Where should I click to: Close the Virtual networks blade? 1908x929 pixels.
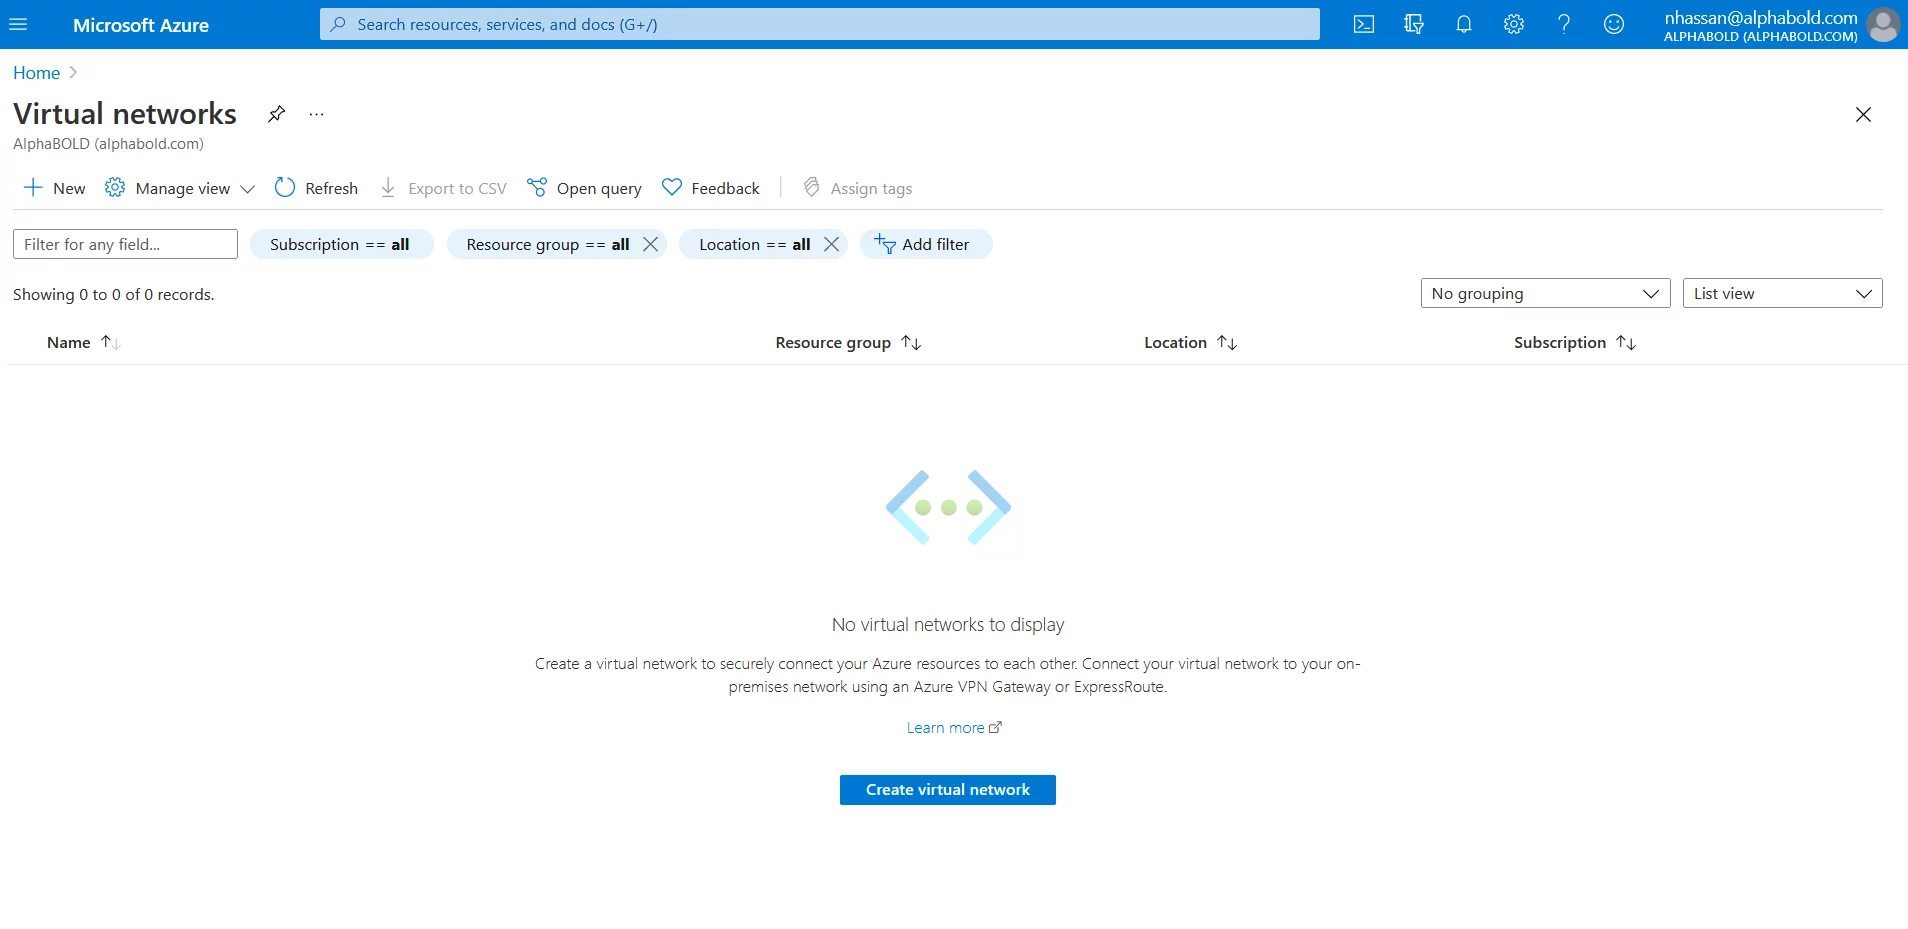click(1863, 114)
